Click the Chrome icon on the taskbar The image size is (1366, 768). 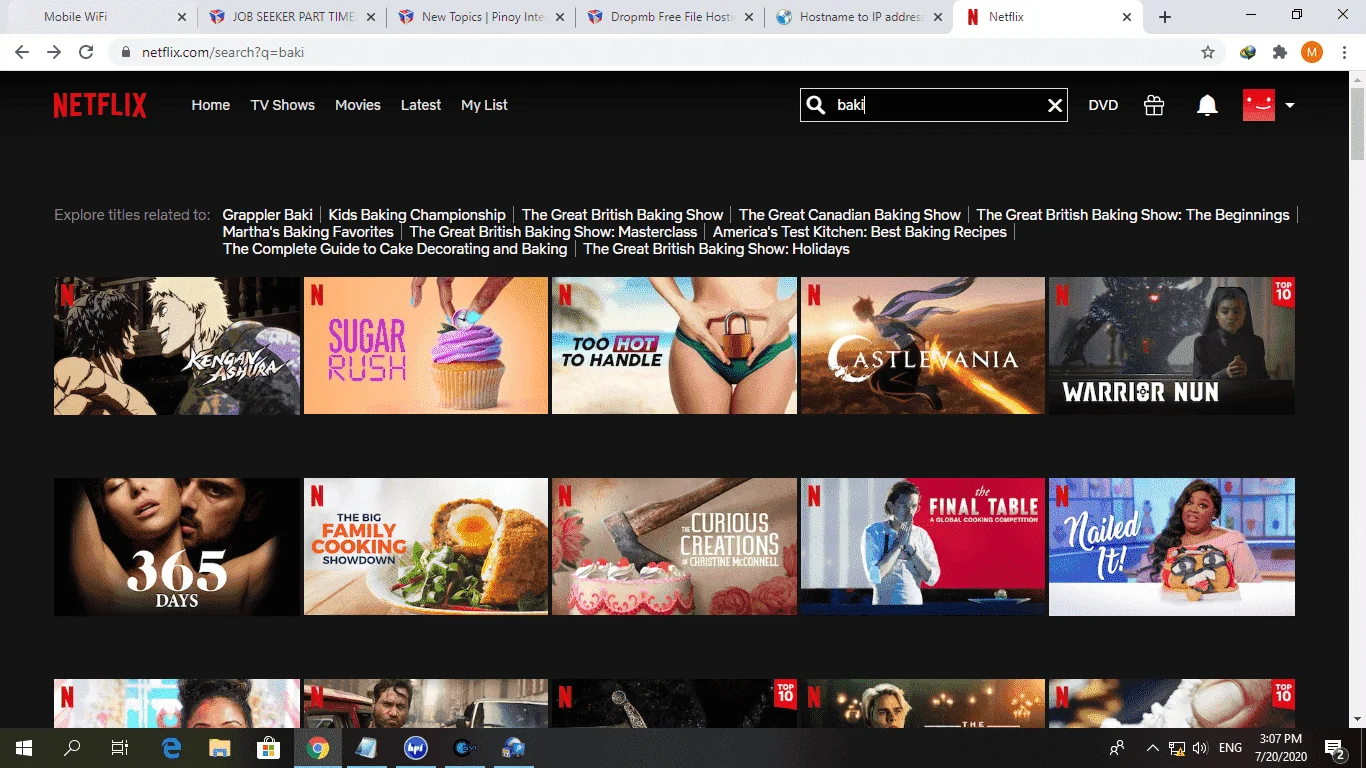pos(318,748)
